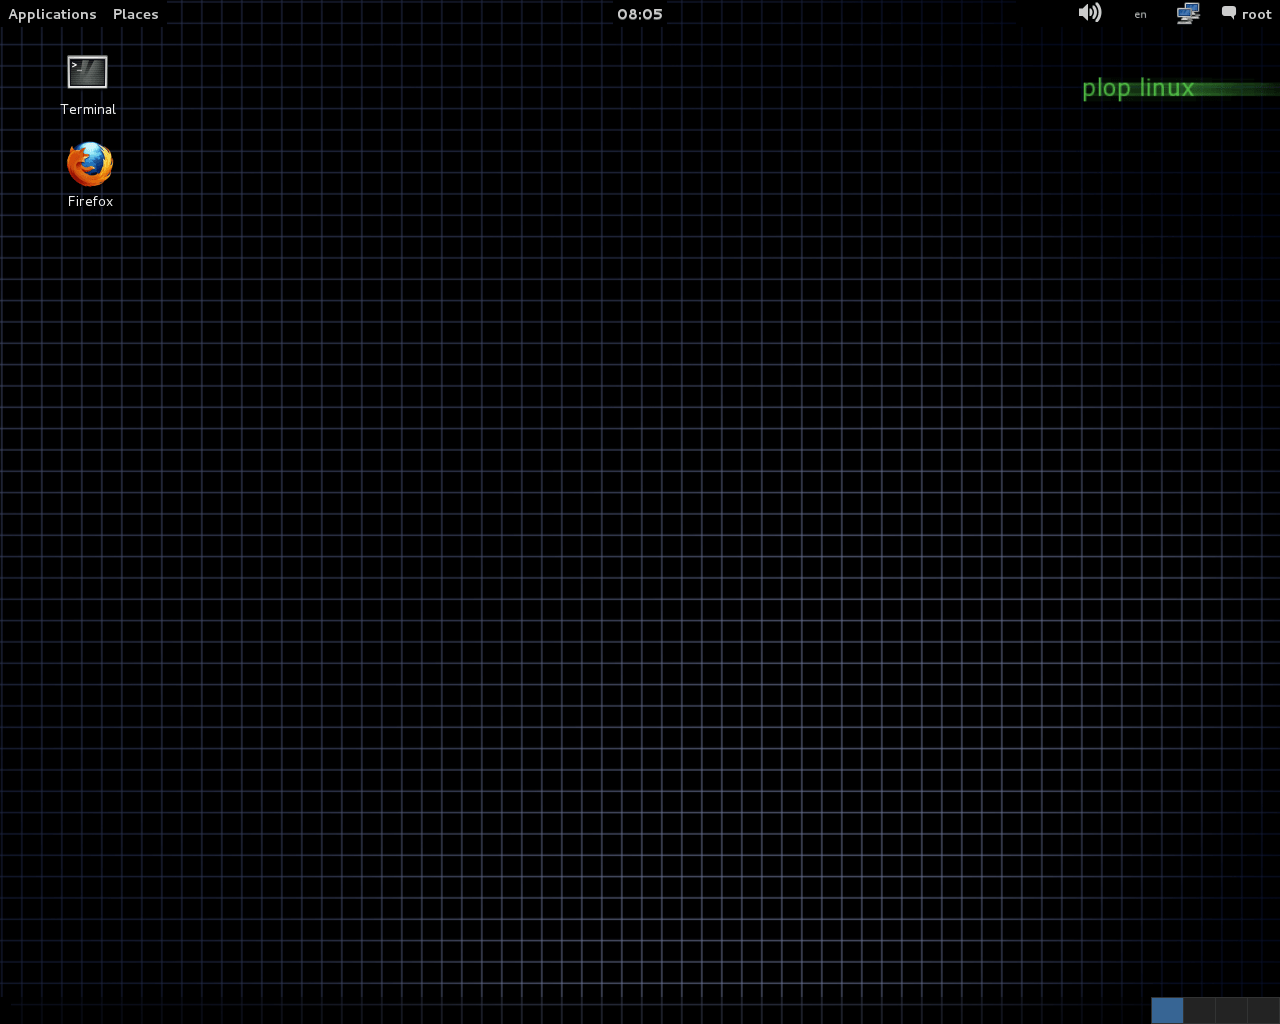Open the Applications menu
Image resolution: width=1280 pixels, height=1024 pixels.
coord(52,13)
